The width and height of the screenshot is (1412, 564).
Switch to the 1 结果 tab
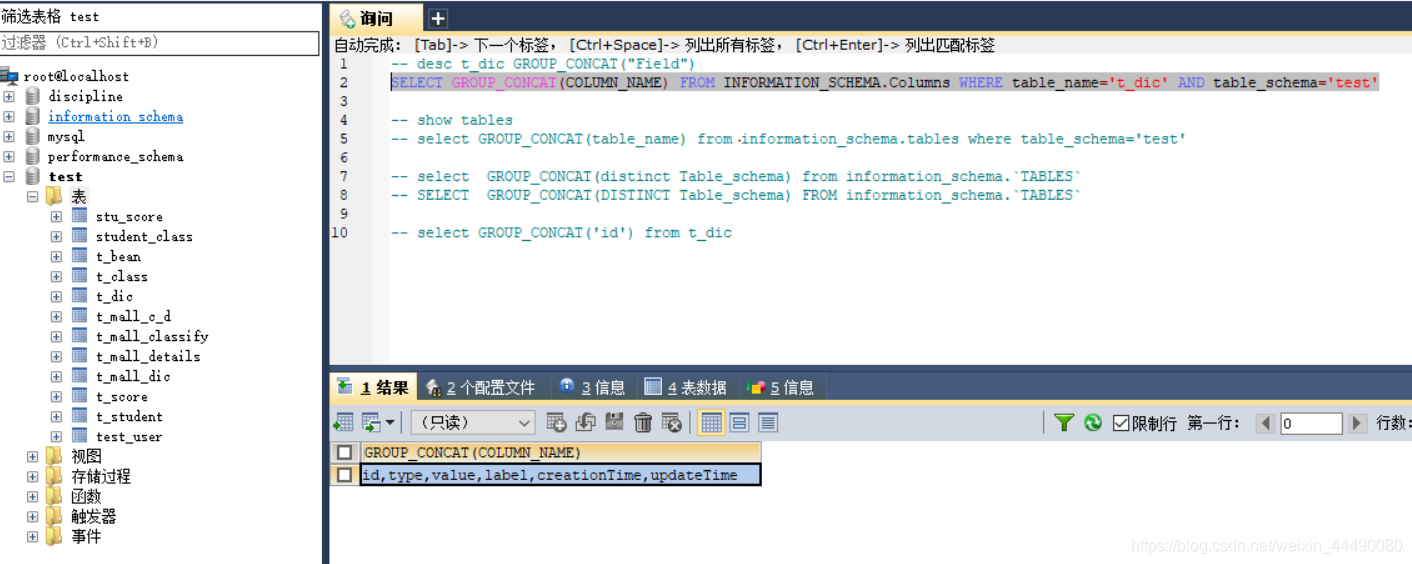(372, 387)
